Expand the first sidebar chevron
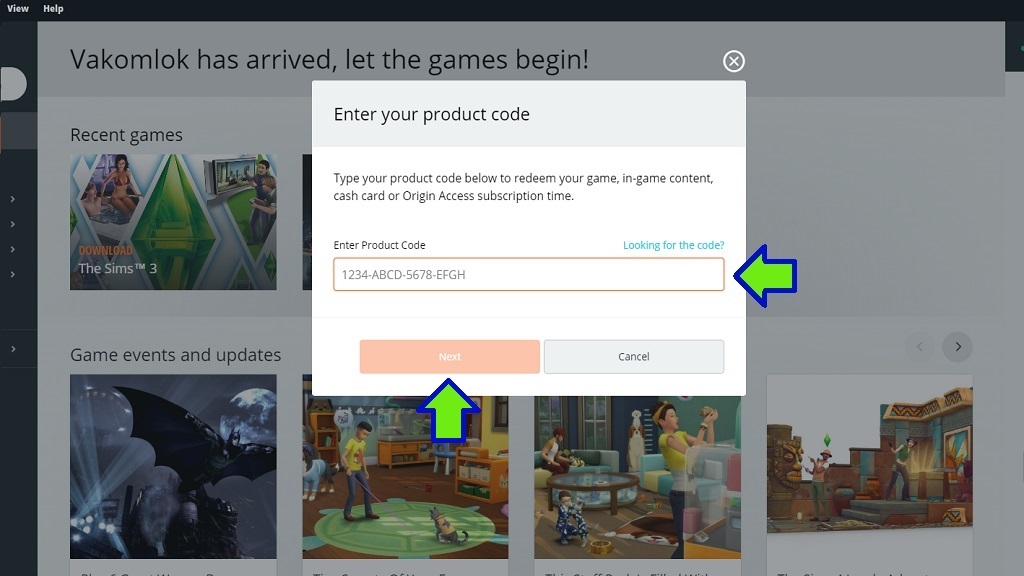The image size is (1024, 576). click(x=12, y=199)
